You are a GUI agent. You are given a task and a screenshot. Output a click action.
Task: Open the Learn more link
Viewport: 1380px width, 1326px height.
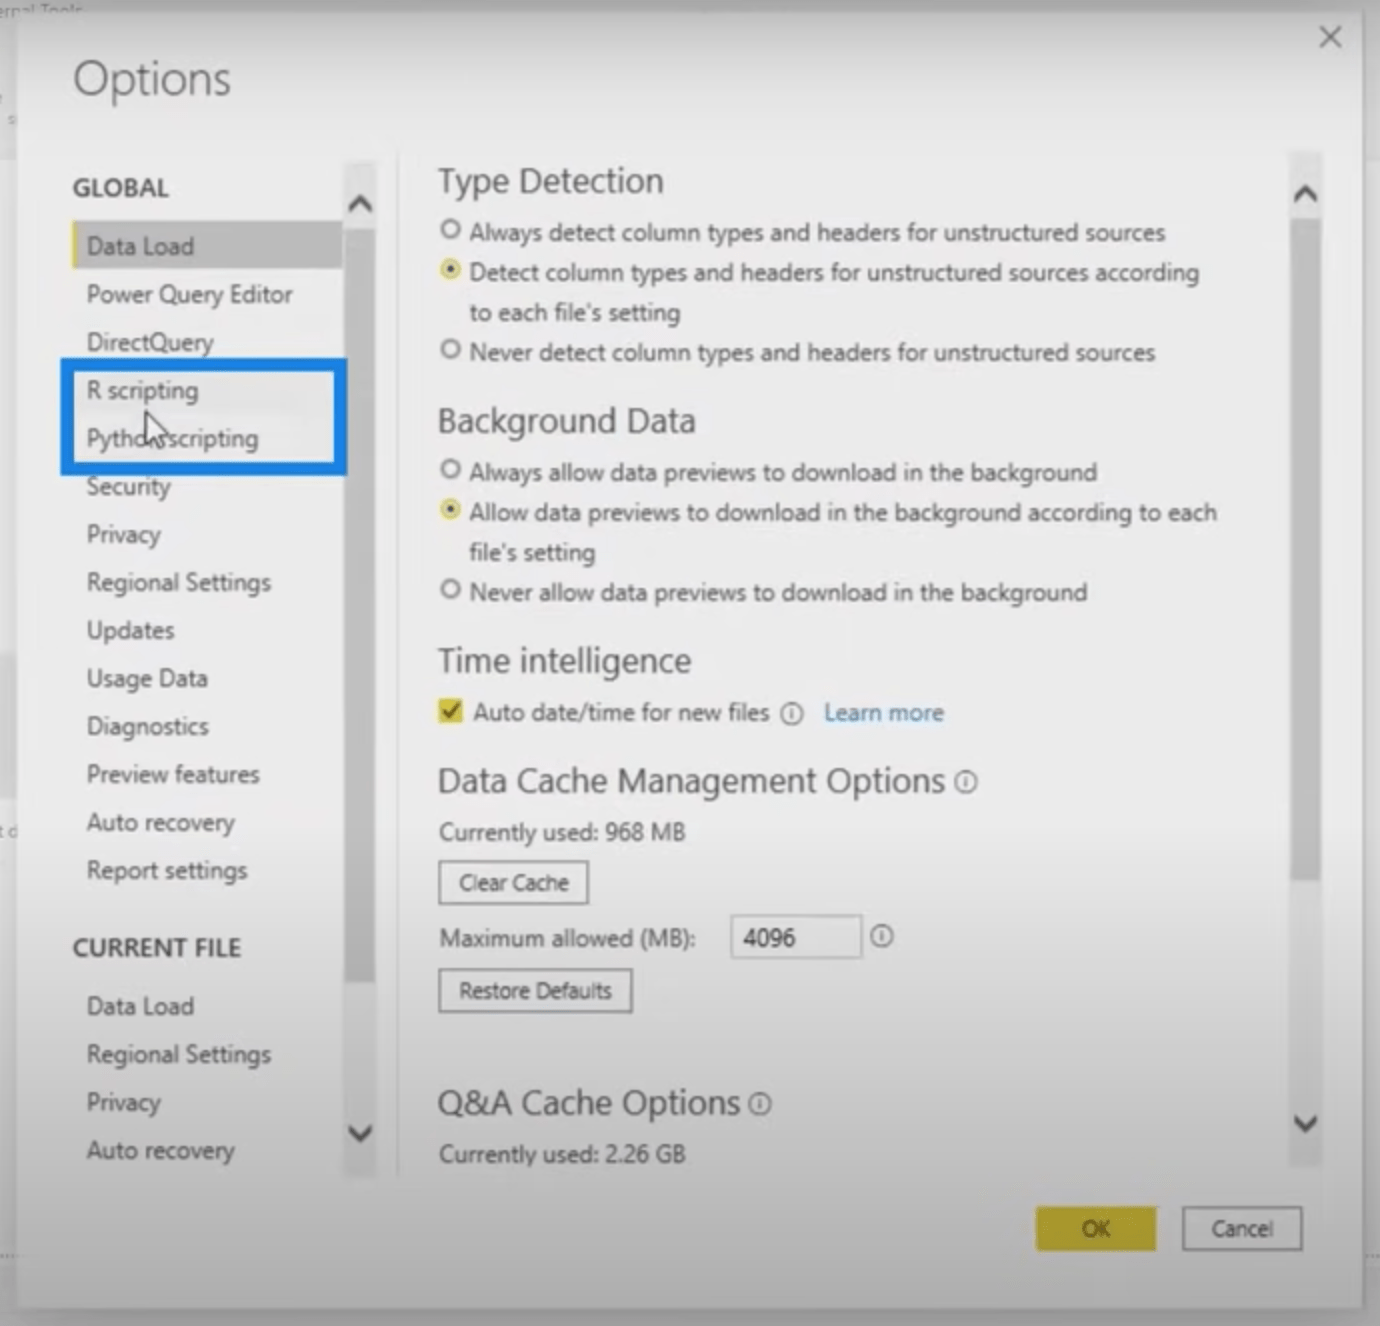(x=884, y=713)
